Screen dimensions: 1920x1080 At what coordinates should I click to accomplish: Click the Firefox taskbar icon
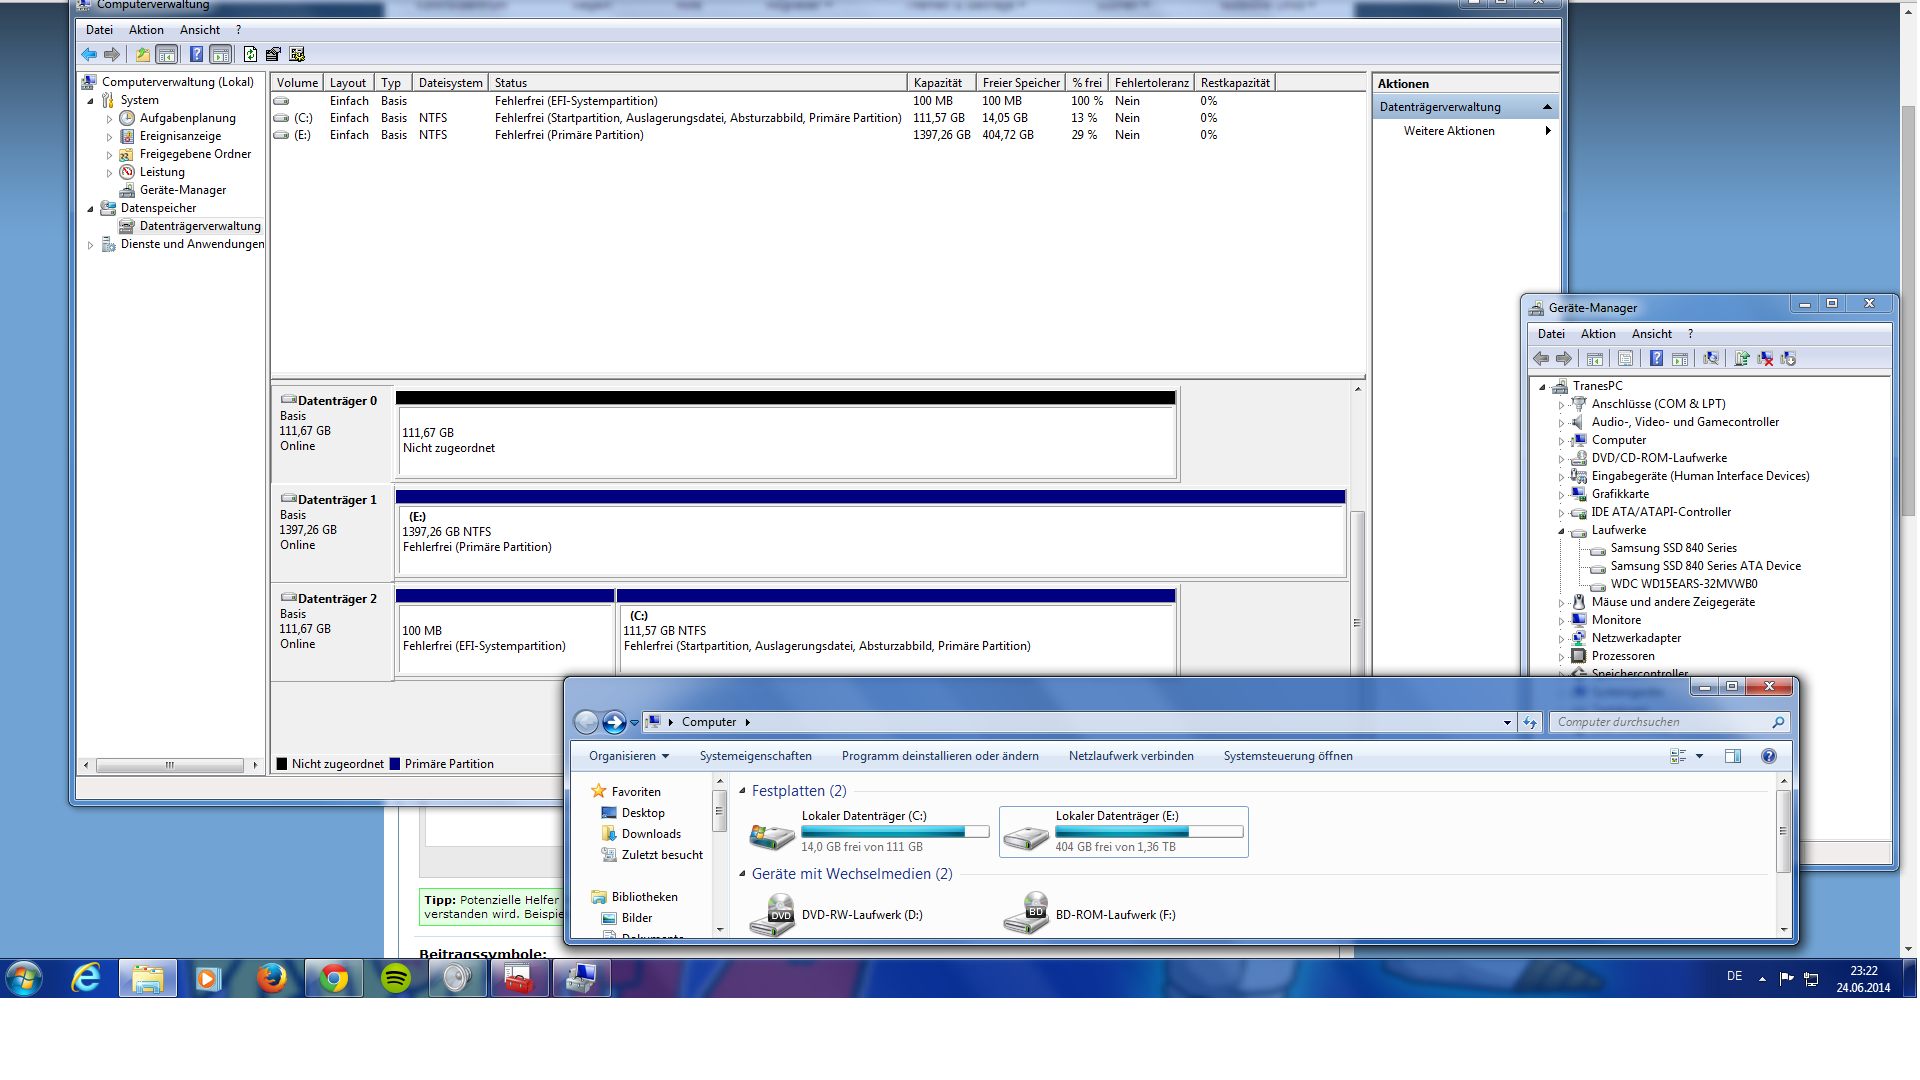tap(271, 978)
